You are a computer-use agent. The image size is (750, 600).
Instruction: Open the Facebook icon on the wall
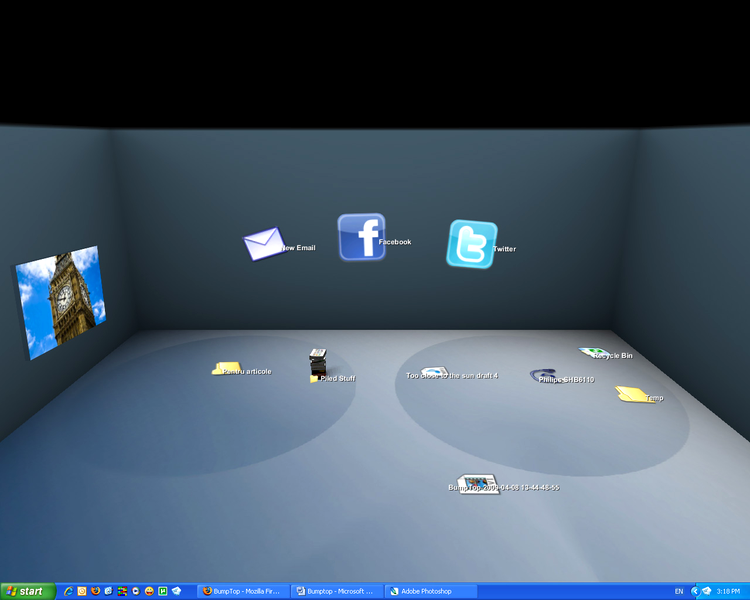[362, 237]
